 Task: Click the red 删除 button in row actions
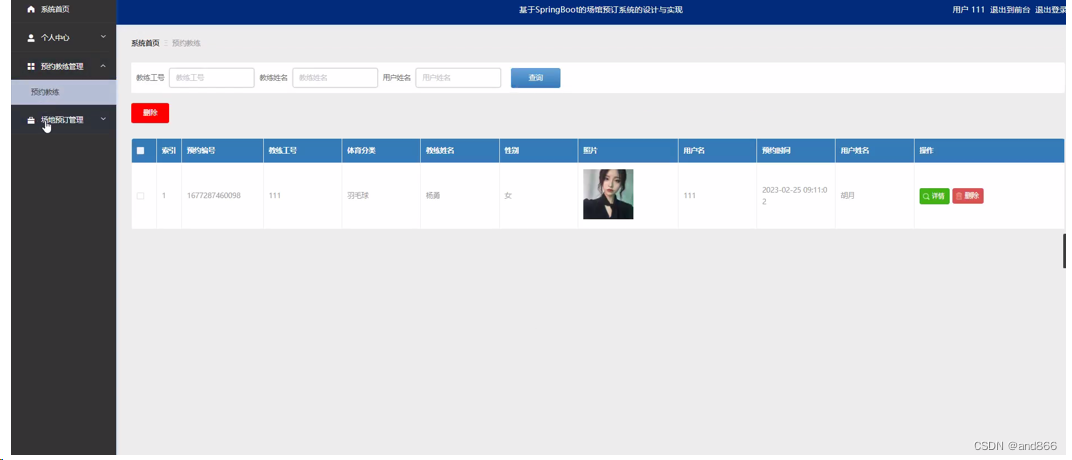click(967, 196)
